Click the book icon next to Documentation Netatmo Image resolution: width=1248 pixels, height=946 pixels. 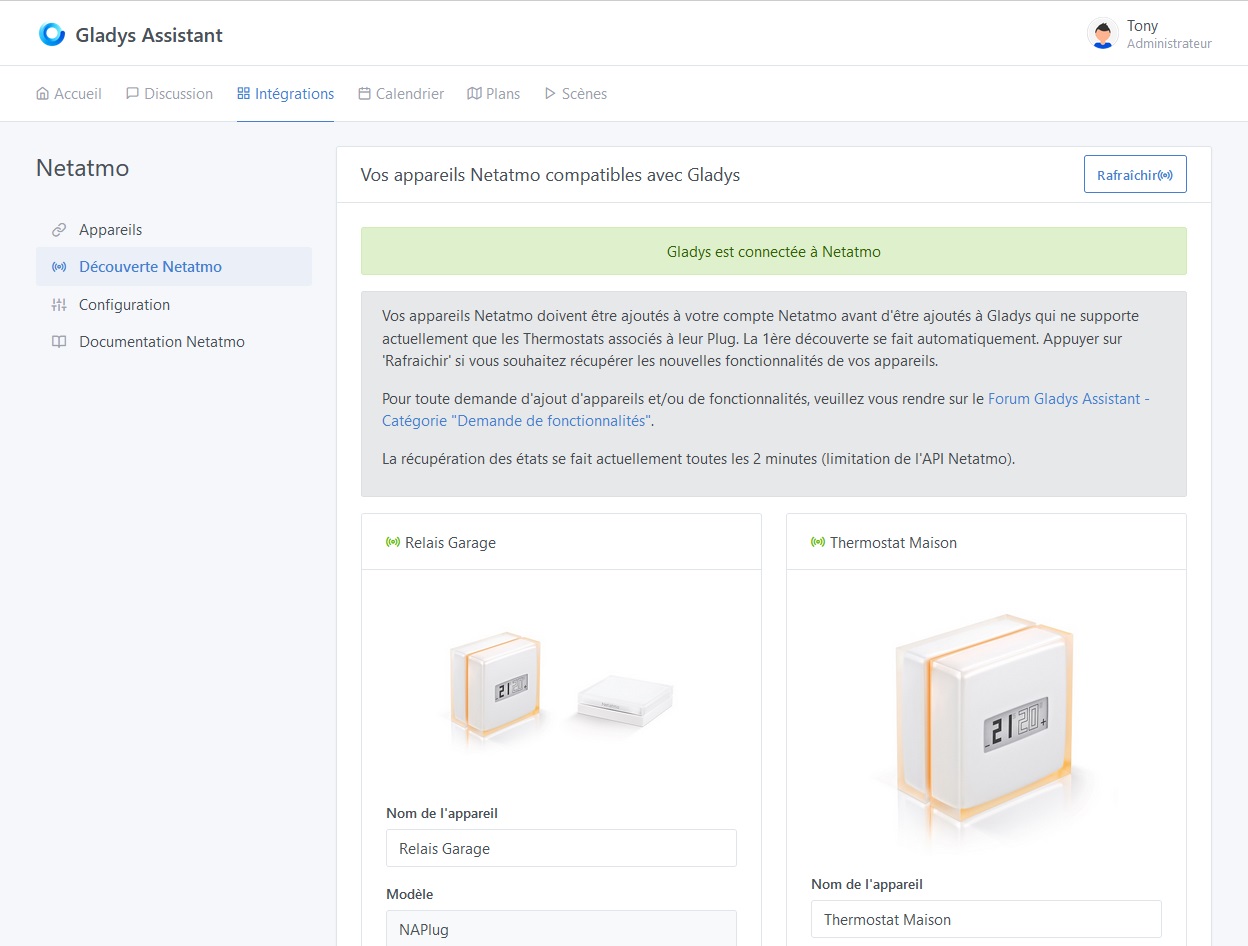pos(60,341)
